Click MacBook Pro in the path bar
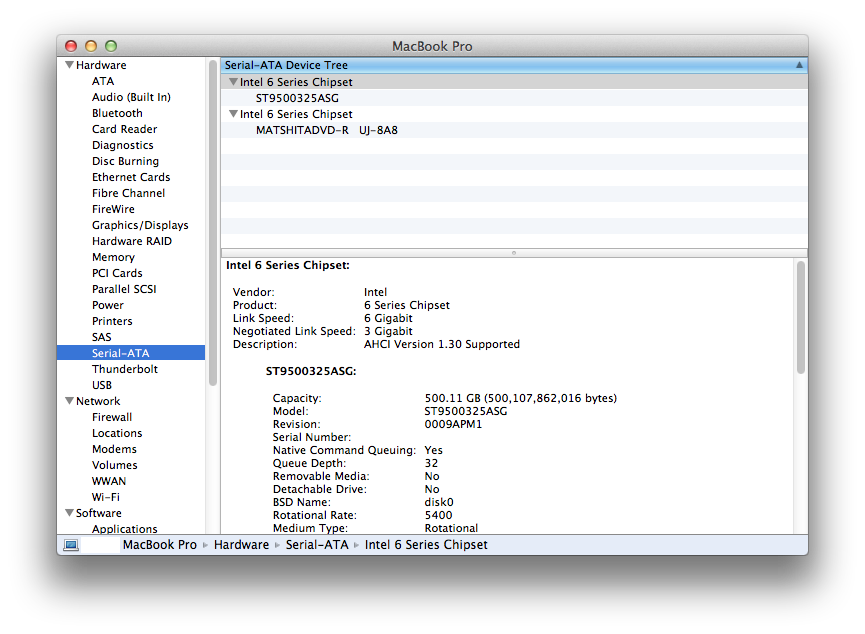 [x=160, y=545]
